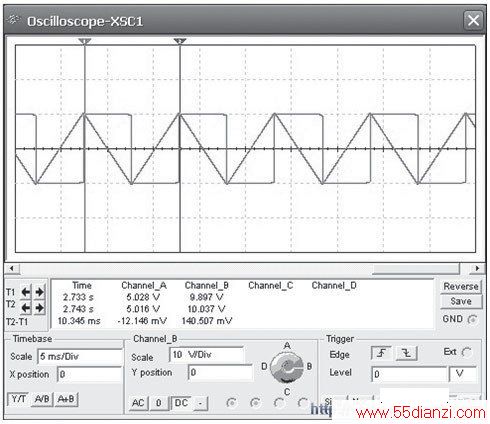Select rising edge trigger icon

pos(381,353)
